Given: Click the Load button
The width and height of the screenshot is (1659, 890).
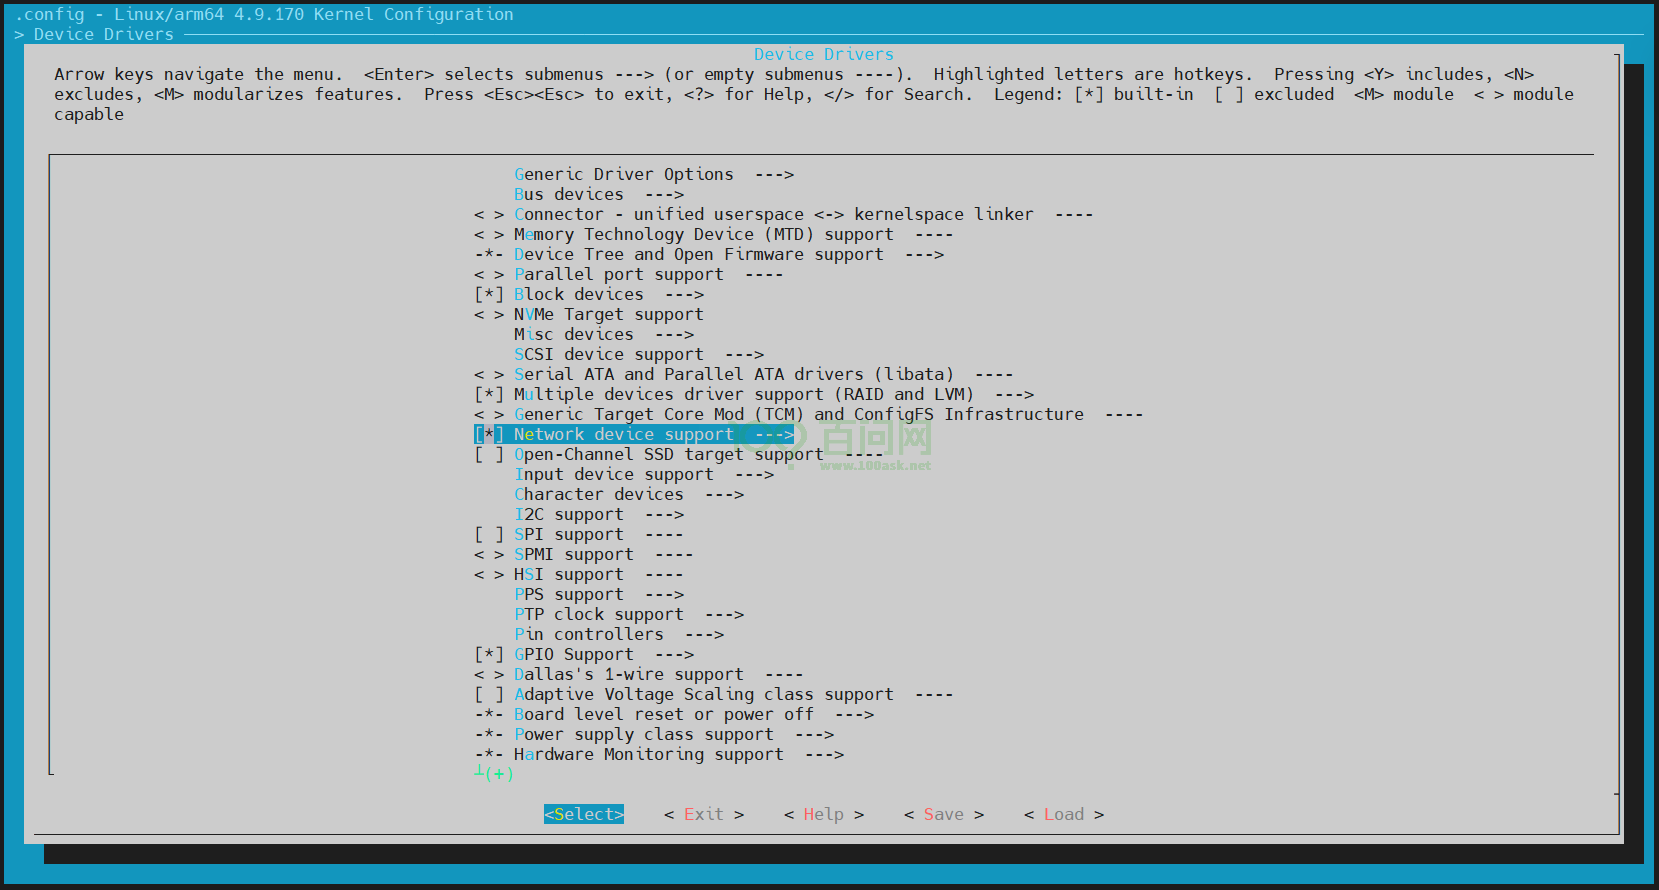Looking at the screenshot, I should (1063, 814).
